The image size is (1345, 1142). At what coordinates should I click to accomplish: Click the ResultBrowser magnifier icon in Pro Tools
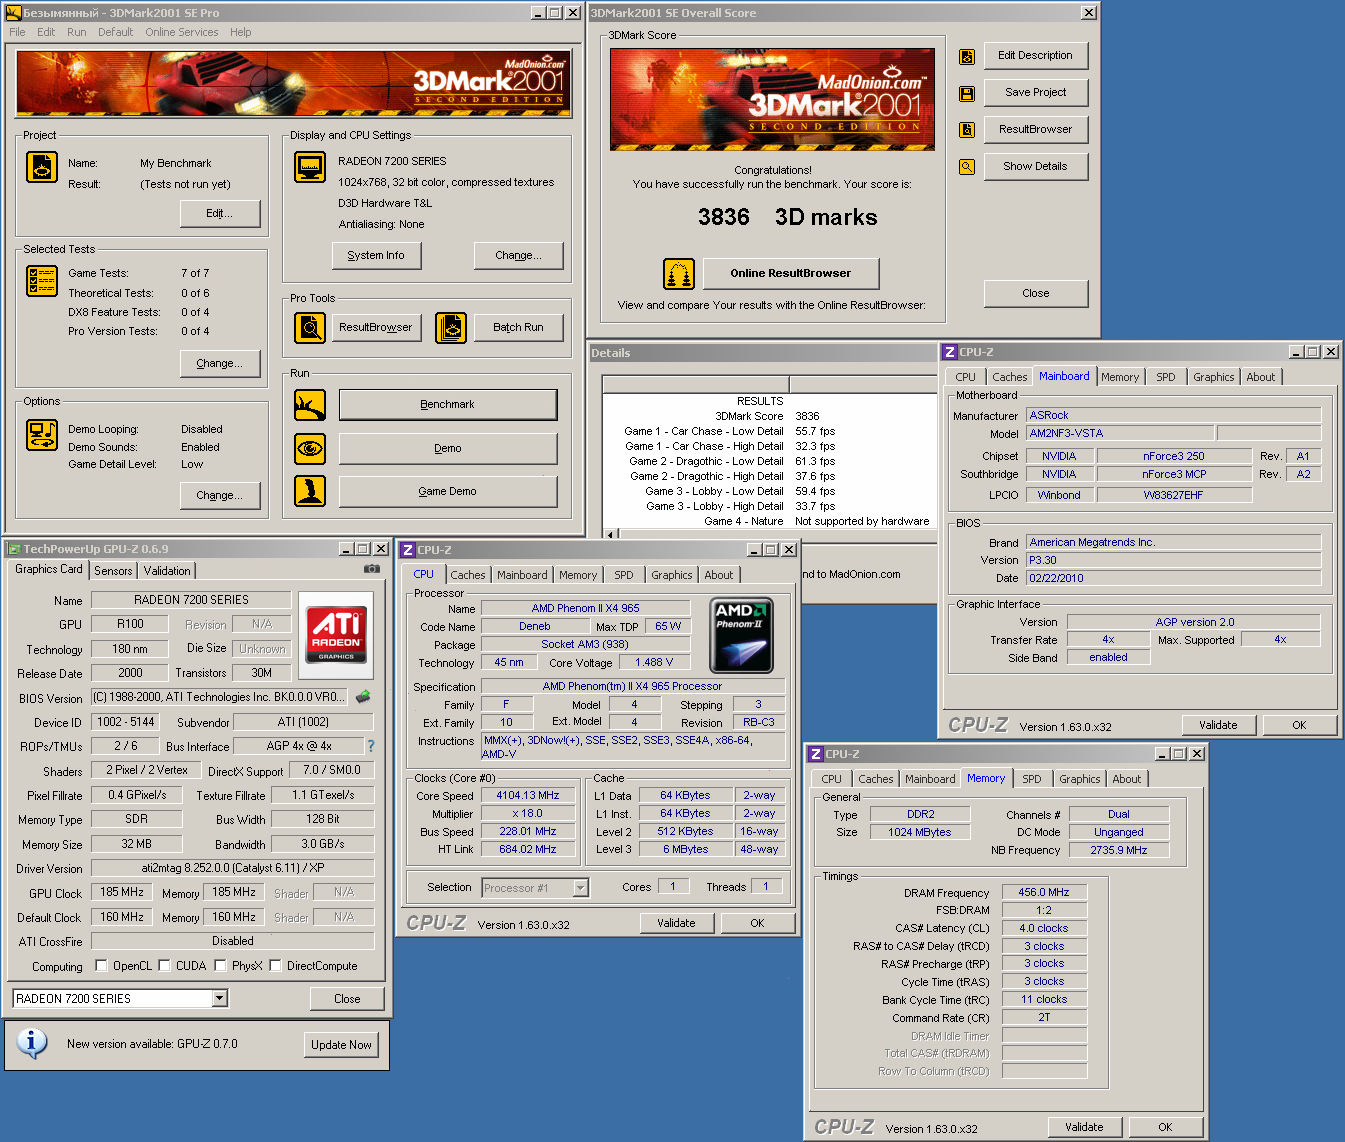coord(310,327)
